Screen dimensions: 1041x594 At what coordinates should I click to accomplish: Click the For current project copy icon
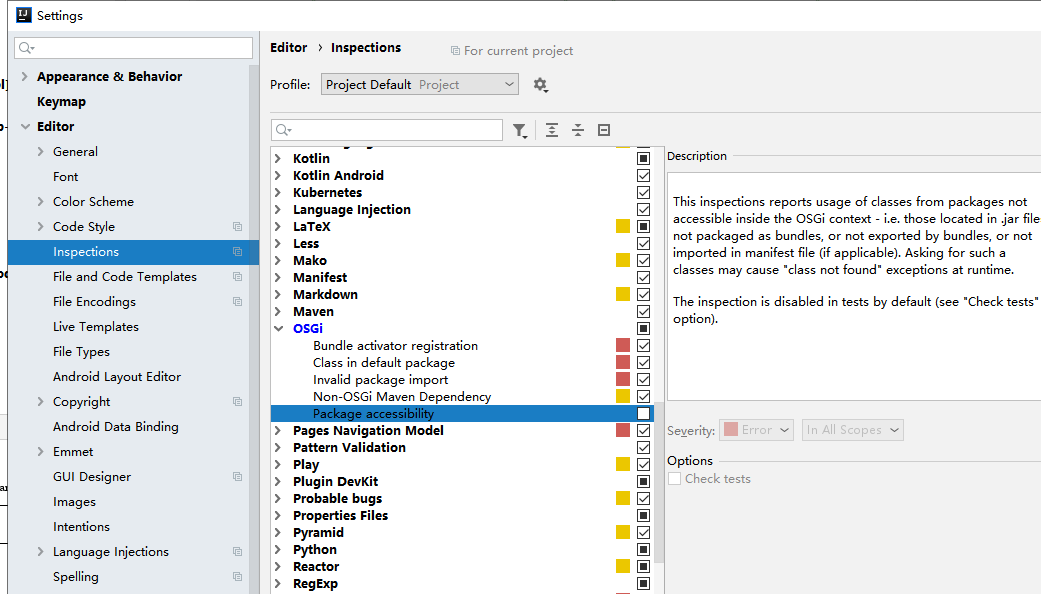[x=455, y=51]
